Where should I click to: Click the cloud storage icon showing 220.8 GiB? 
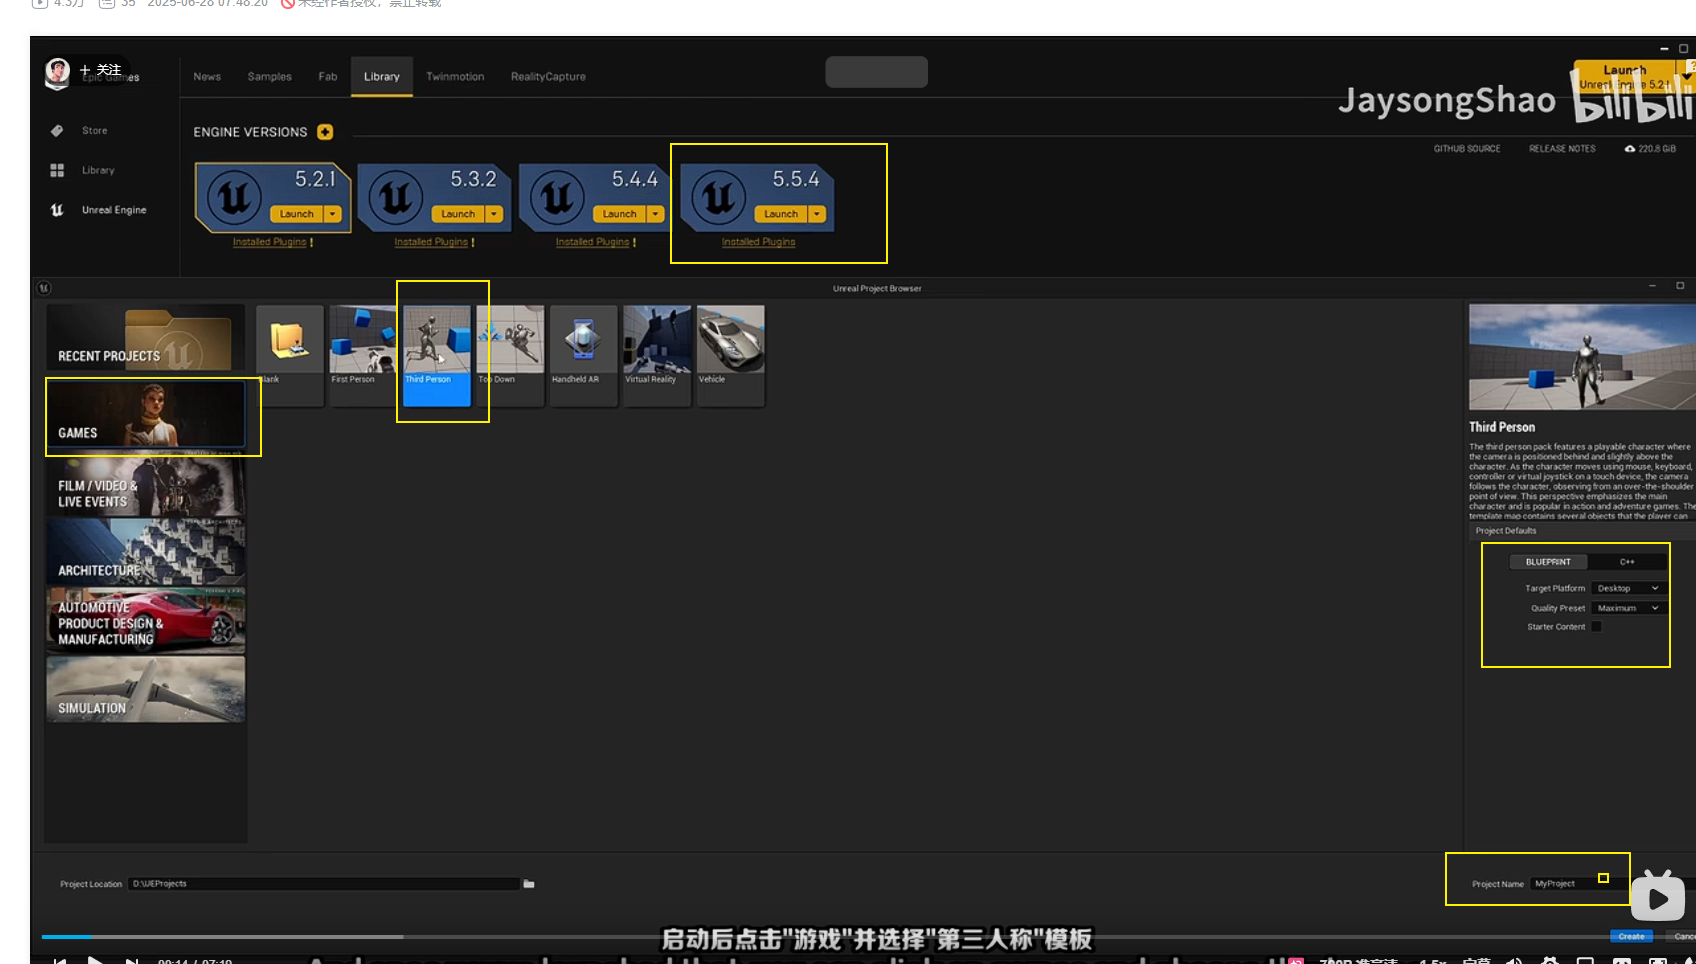(1630, 149)
